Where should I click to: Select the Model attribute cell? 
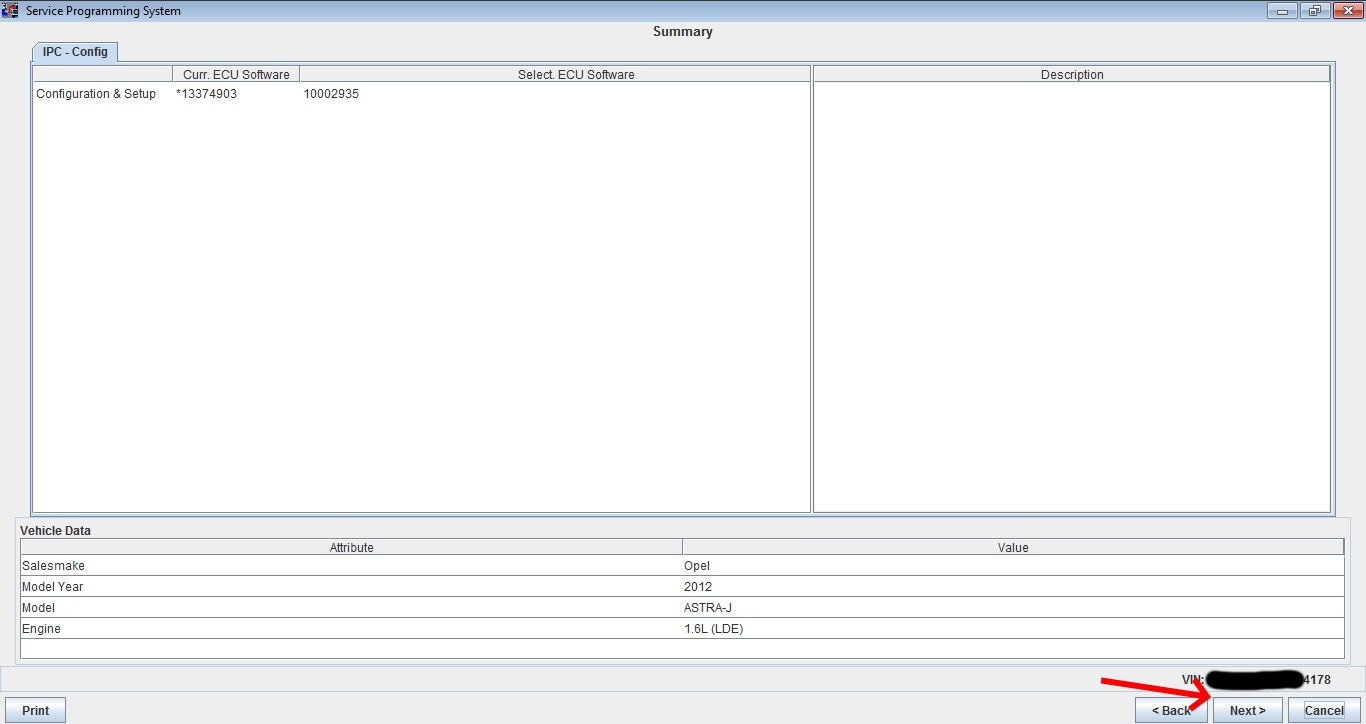(352, 608)
